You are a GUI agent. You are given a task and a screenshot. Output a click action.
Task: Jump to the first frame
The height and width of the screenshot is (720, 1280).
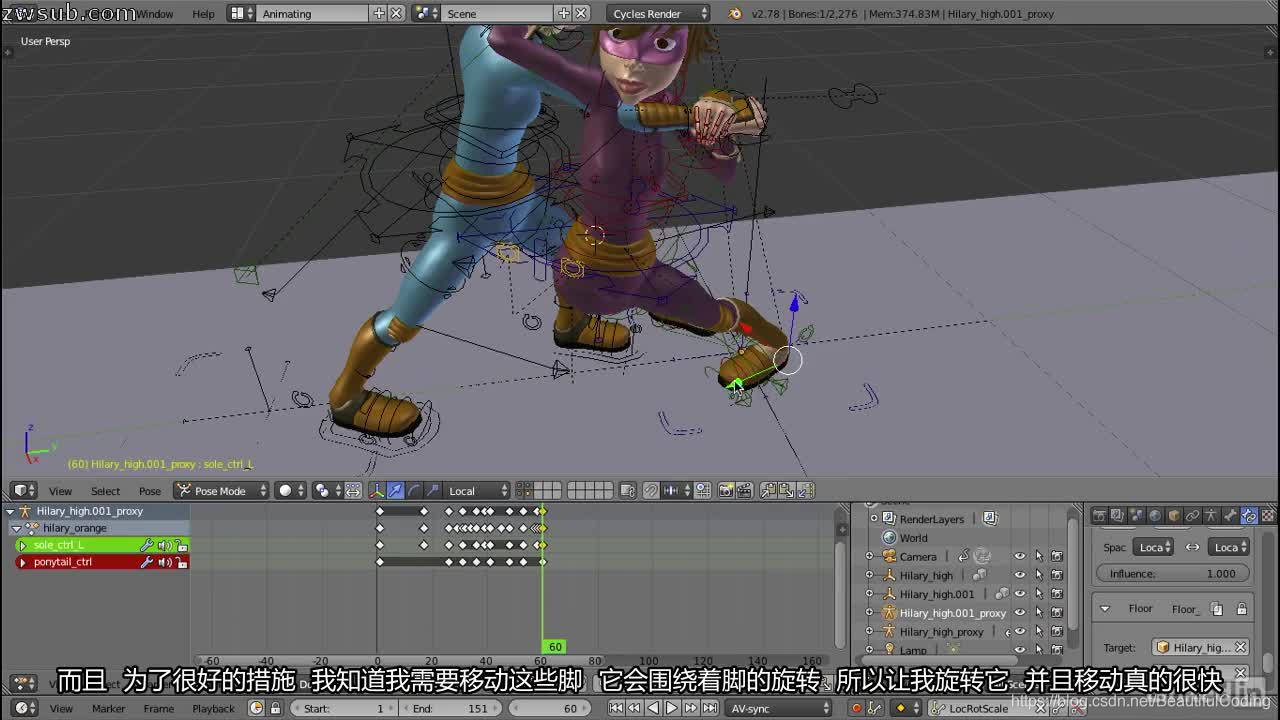pyautogui.click(x=616, y=708)
